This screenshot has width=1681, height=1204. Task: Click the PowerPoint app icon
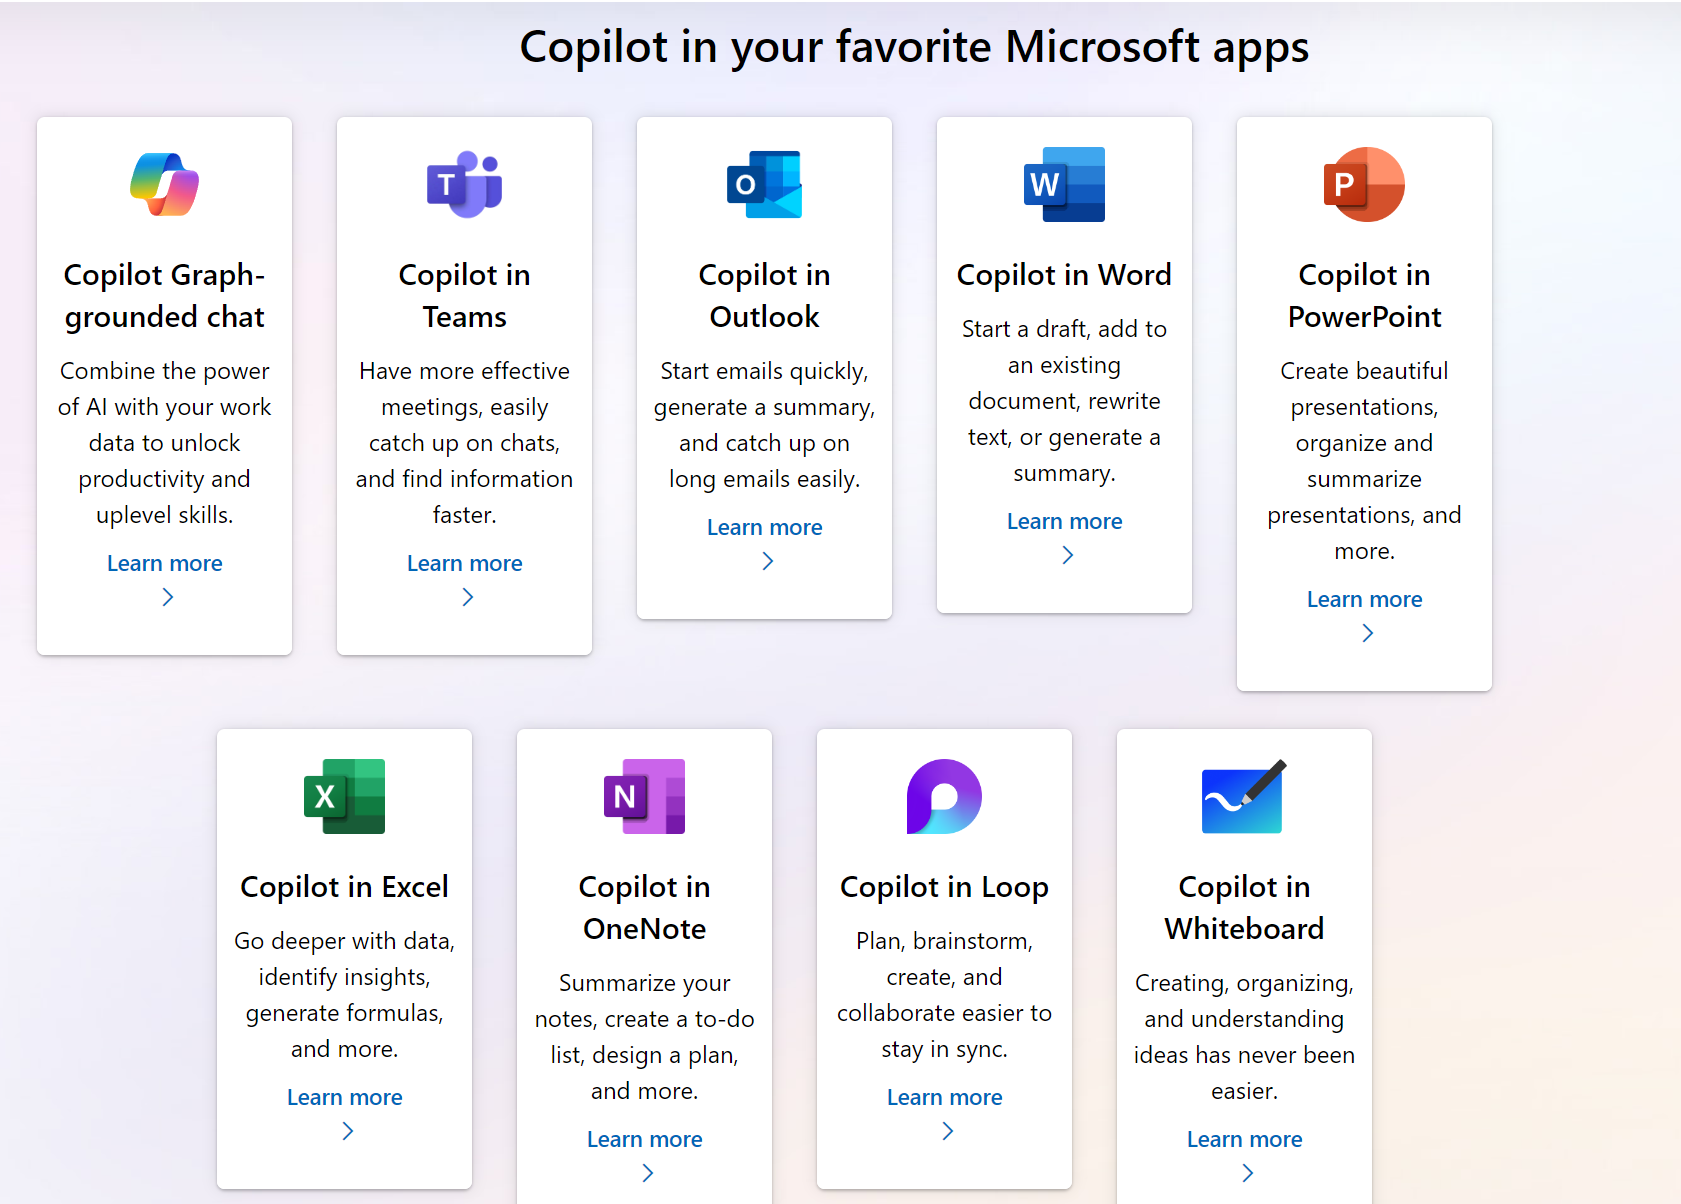pyautogui.click(x=1364, y=184)
